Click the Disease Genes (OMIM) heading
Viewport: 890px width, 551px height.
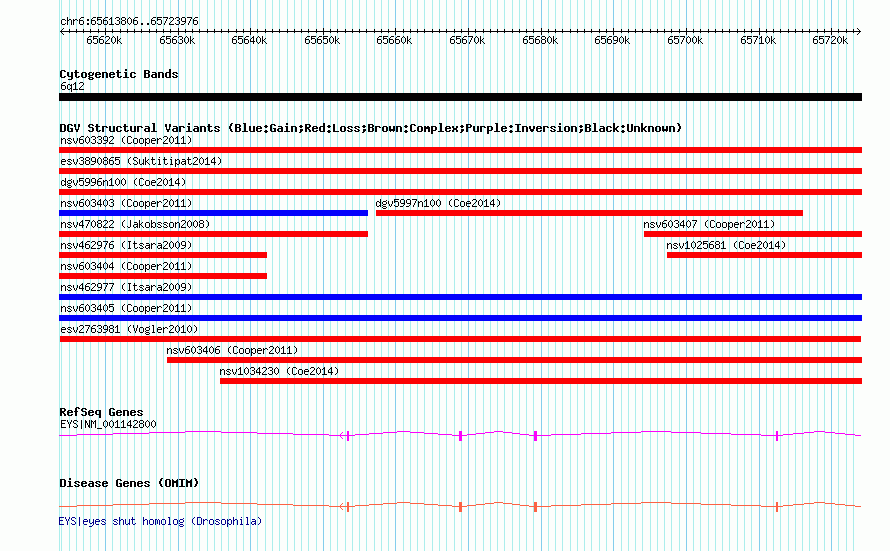click(x=129, y=483)
